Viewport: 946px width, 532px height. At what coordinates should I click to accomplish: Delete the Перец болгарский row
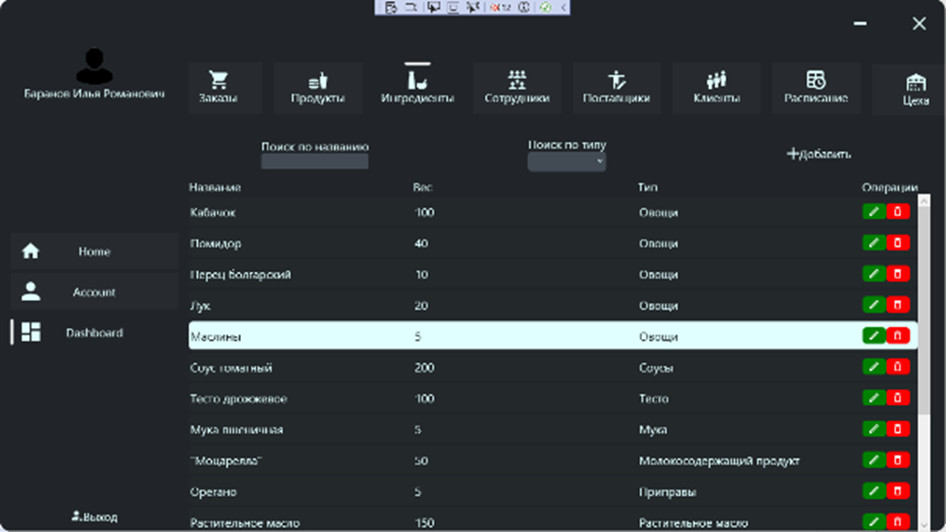point(898,274)
